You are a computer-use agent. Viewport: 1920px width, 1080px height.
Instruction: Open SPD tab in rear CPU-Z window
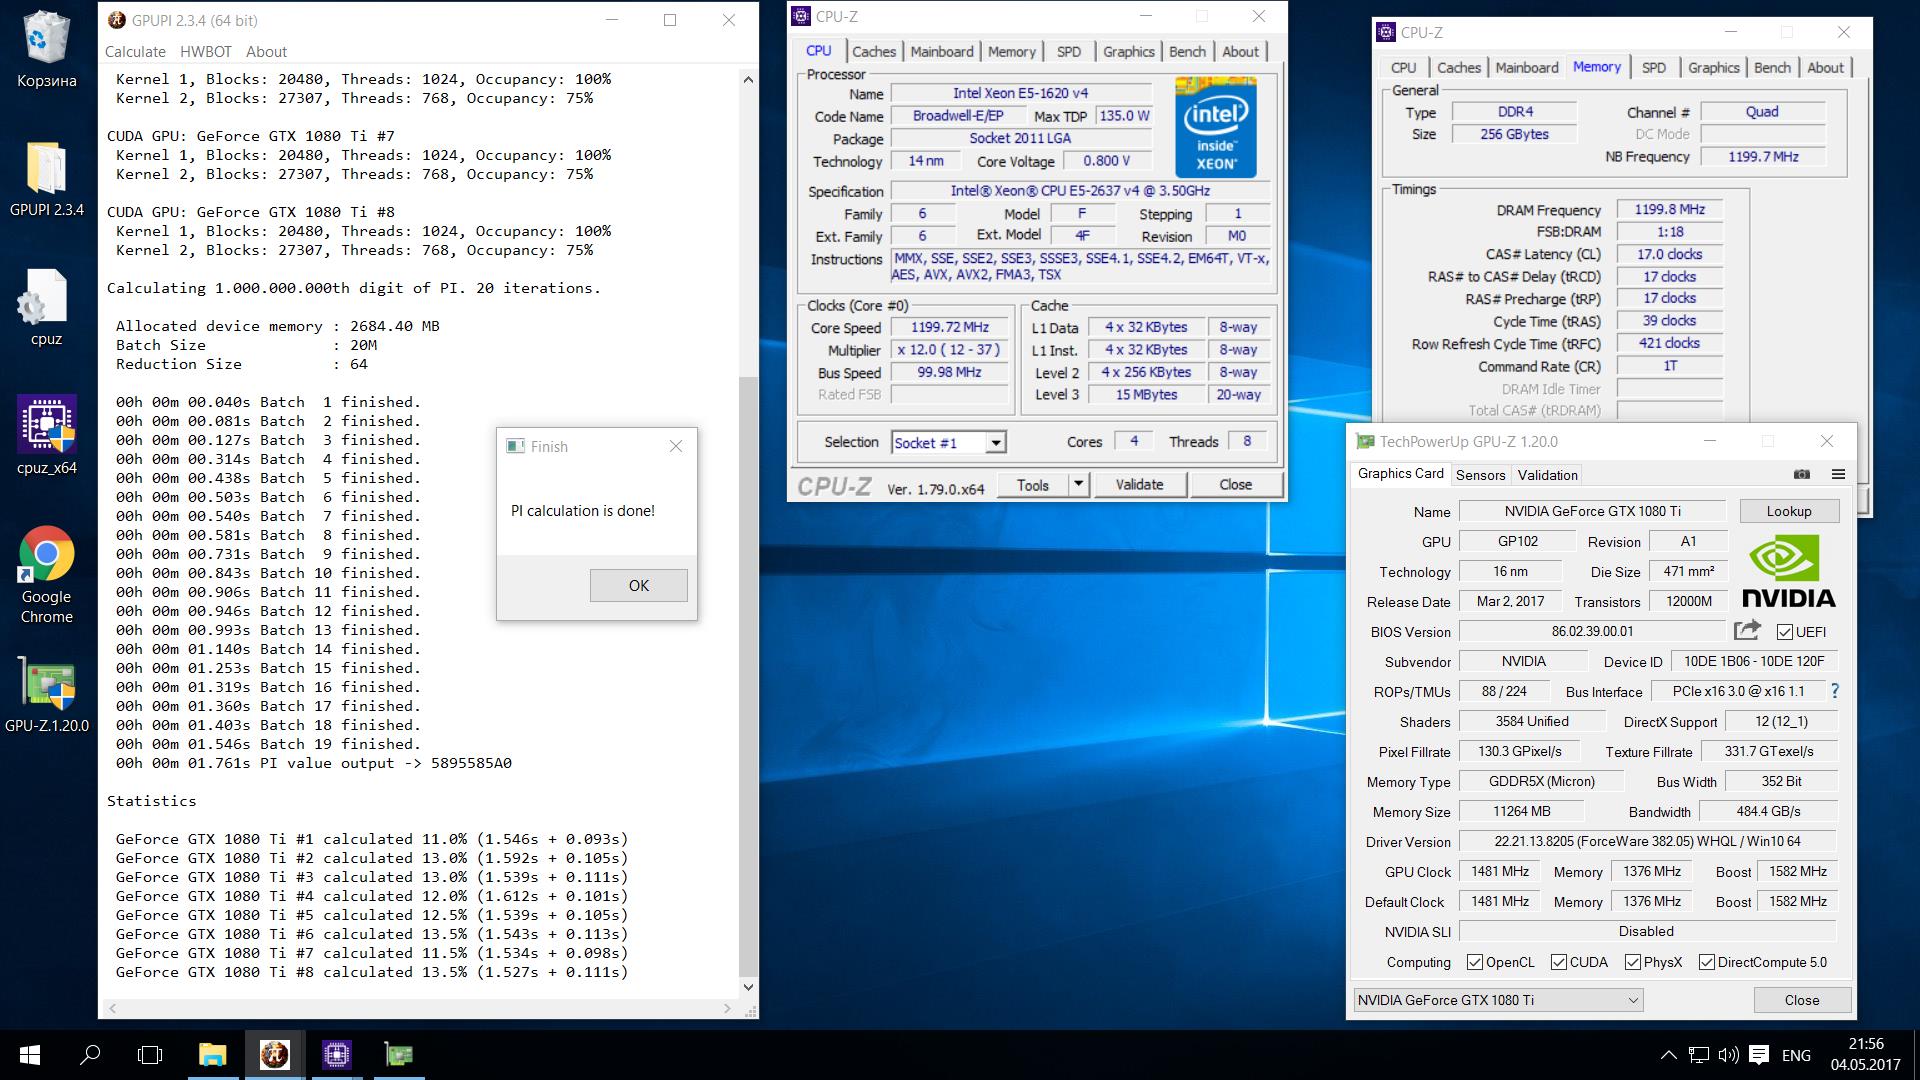[1654, 68]
